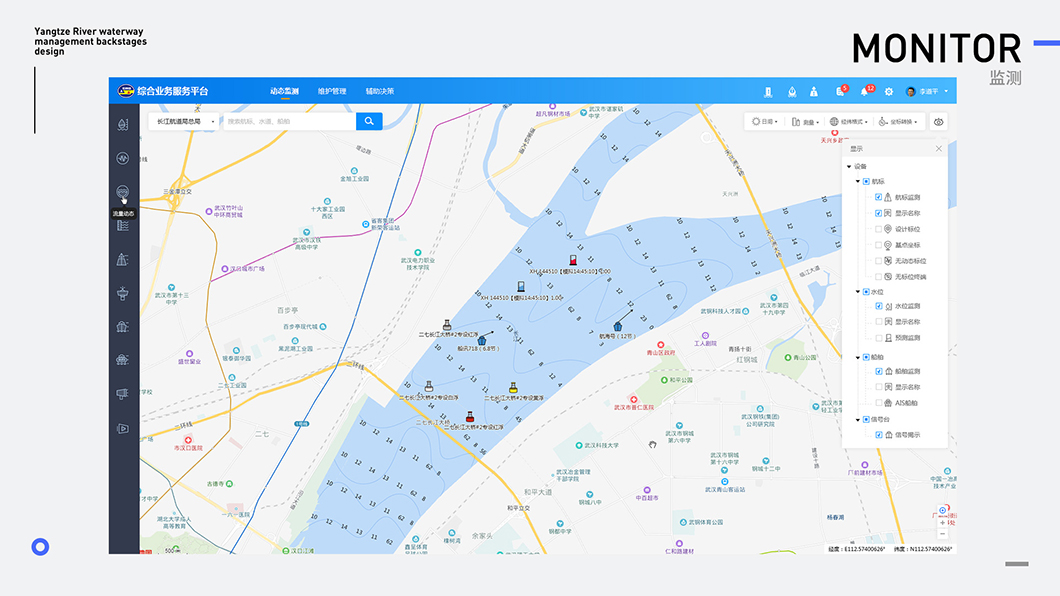Uncheck the 航标监测 checkbox
Image resolution: width=1060 pixels, height=596 pixels.
point(879,197)
